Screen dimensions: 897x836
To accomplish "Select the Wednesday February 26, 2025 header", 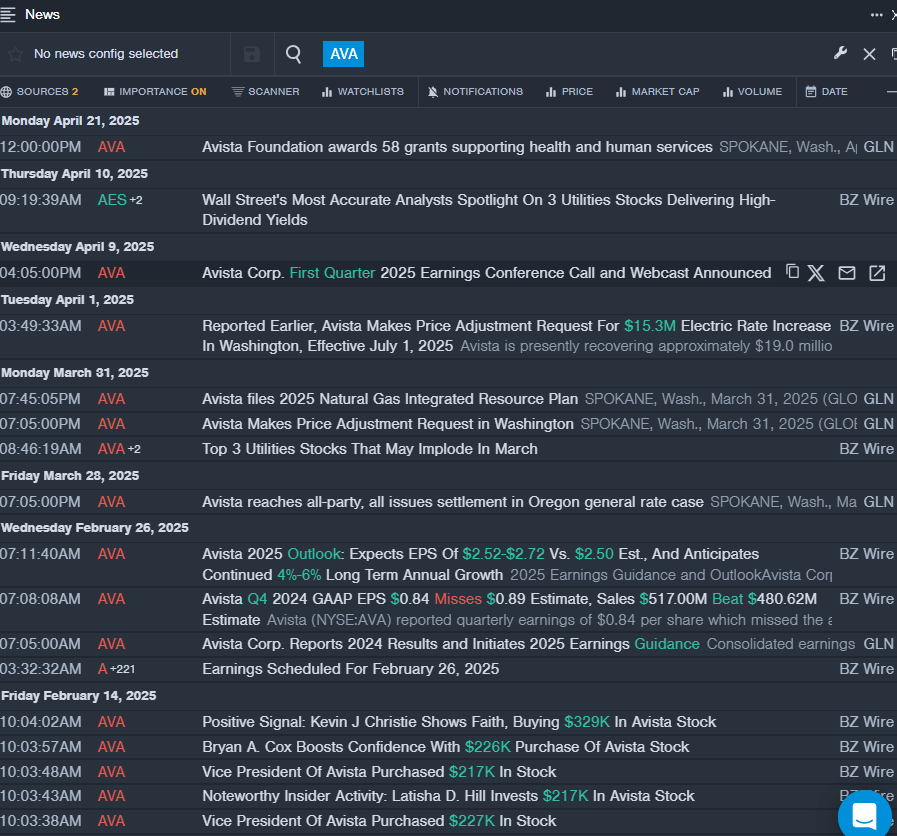I will [x=95, y=528].
